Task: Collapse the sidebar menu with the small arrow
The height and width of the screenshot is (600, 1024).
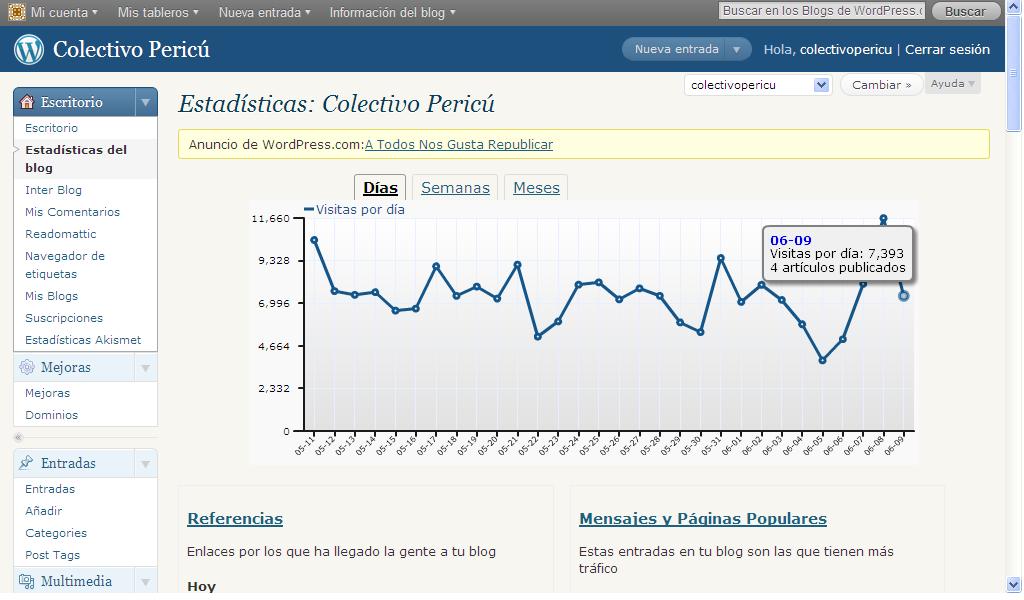Action: pos(18,437)
